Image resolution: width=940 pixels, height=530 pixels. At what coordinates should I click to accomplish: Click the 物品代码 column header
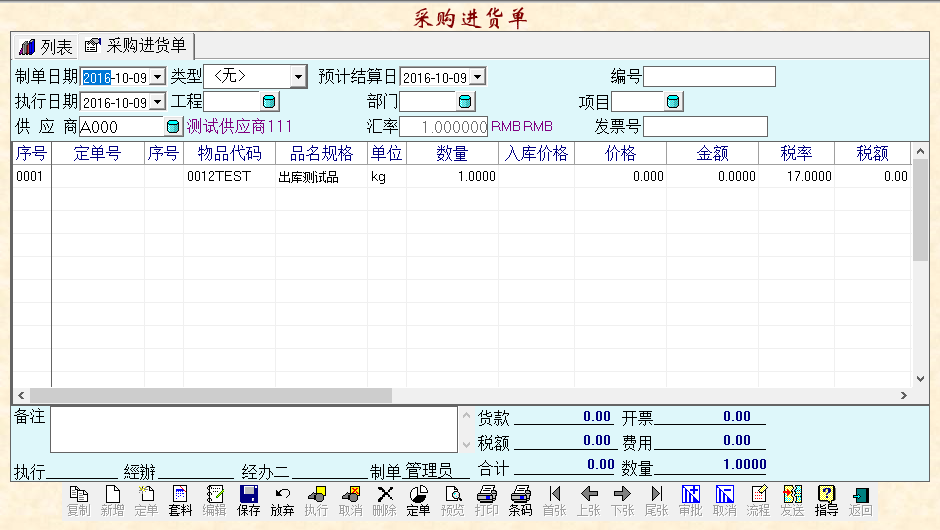point(230,153)
